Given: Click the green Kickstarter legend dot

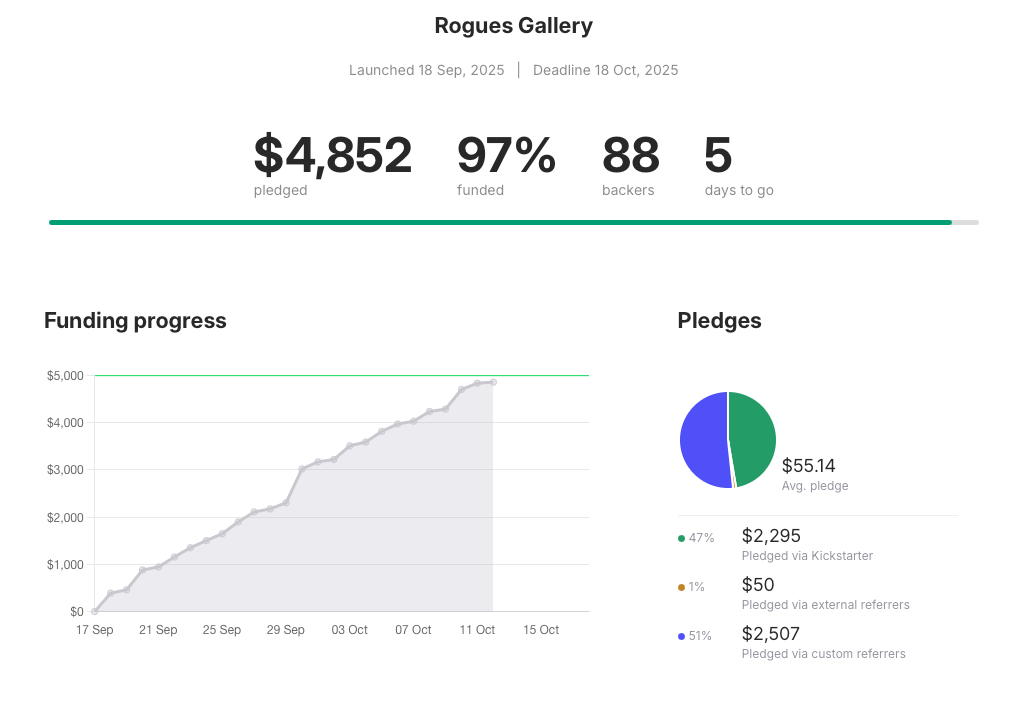Looking at the screenshot, I should tap(681, 538).
